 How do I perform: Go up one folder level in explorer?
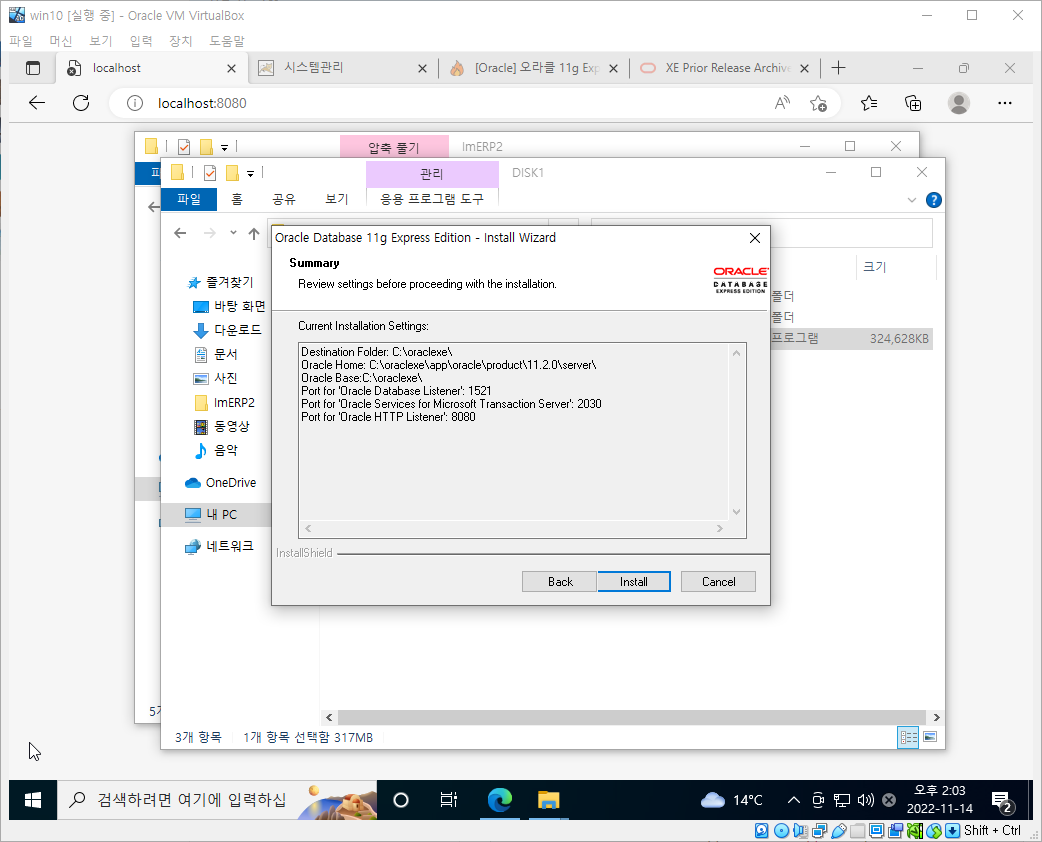click(254, 233)
